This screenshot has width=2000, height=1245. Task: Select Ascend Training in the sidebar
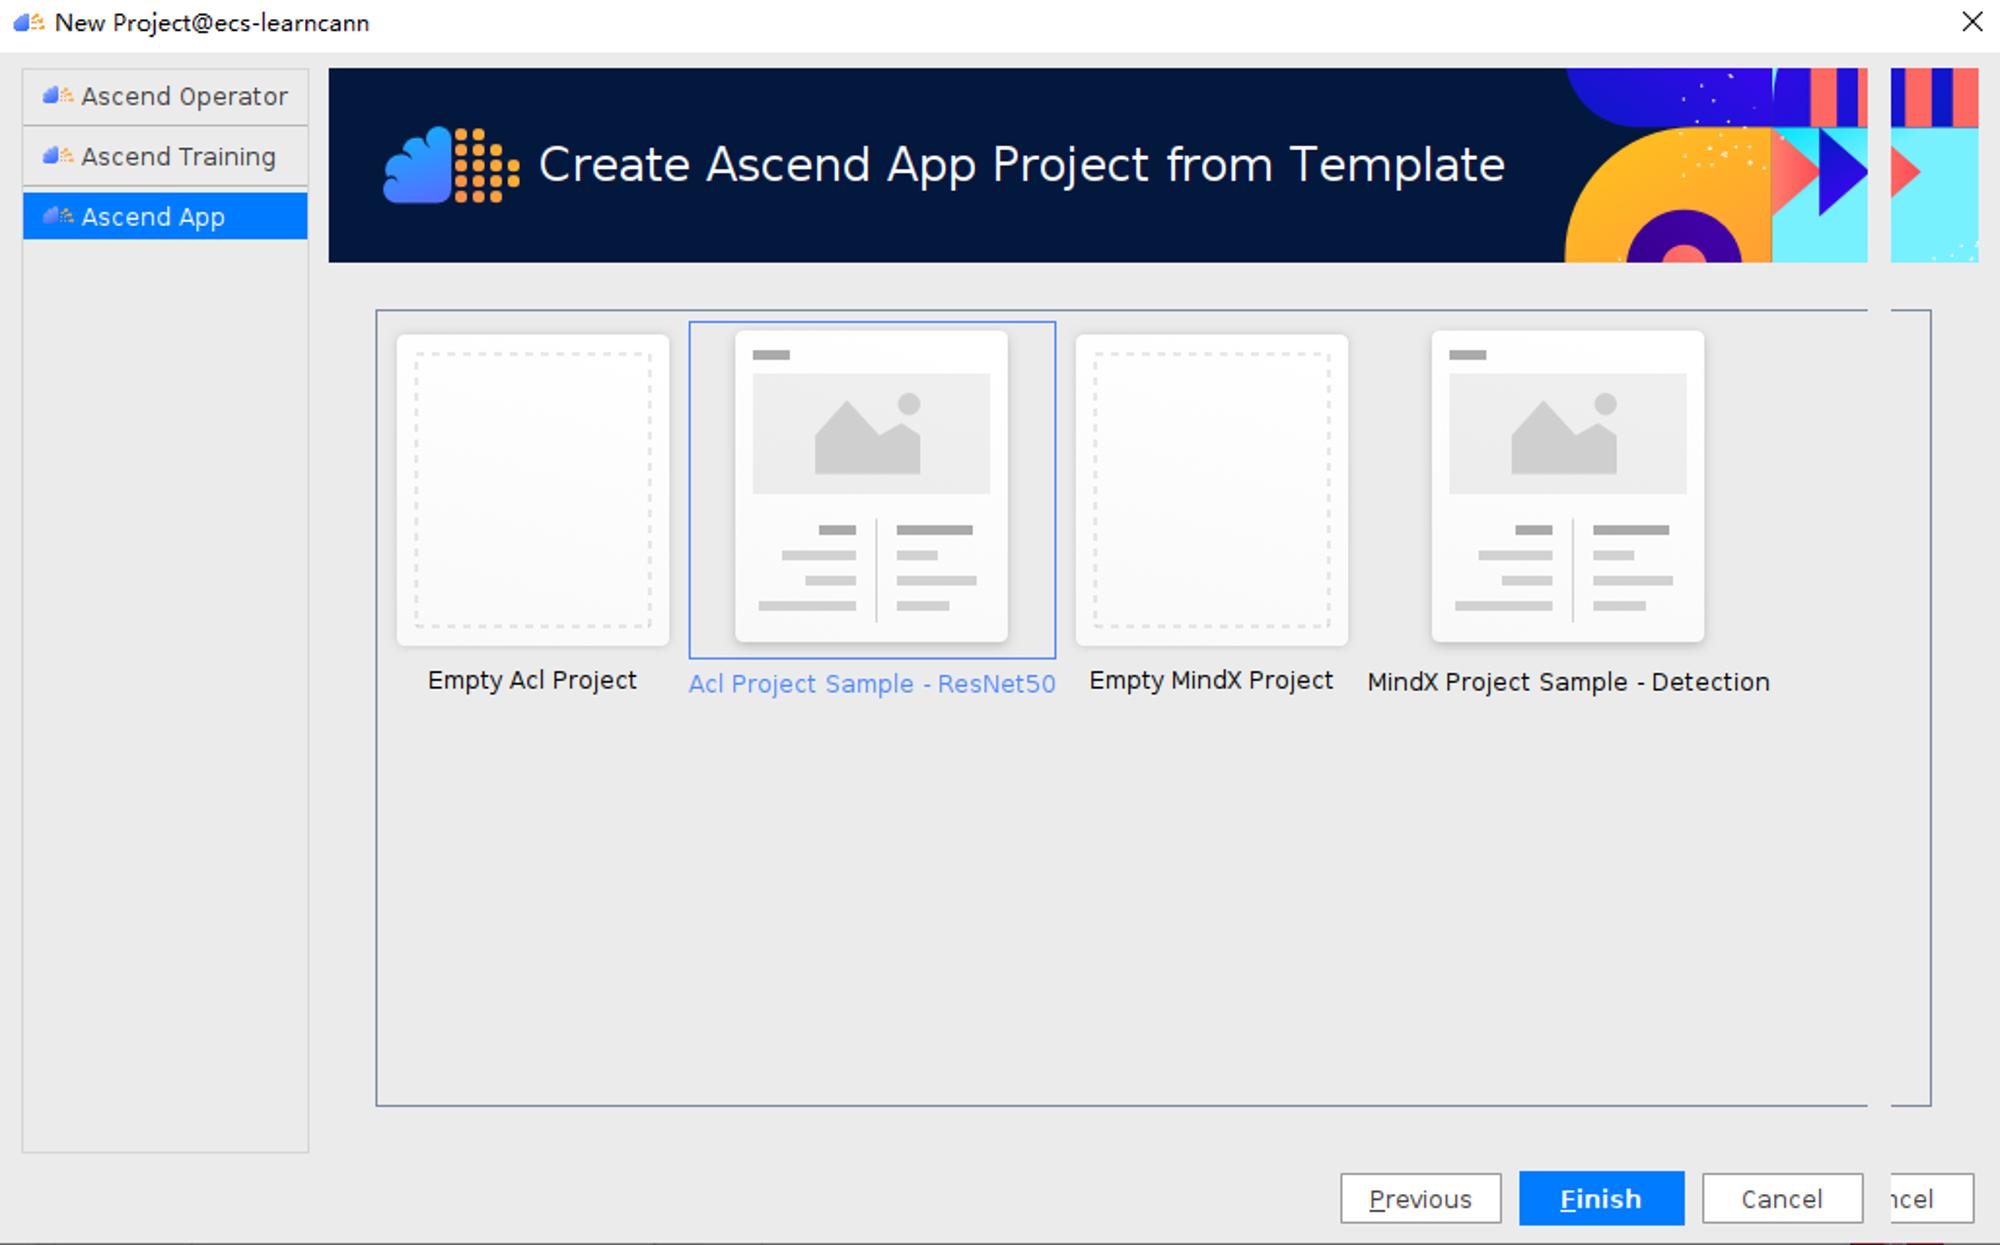click(x=165, y=156)
